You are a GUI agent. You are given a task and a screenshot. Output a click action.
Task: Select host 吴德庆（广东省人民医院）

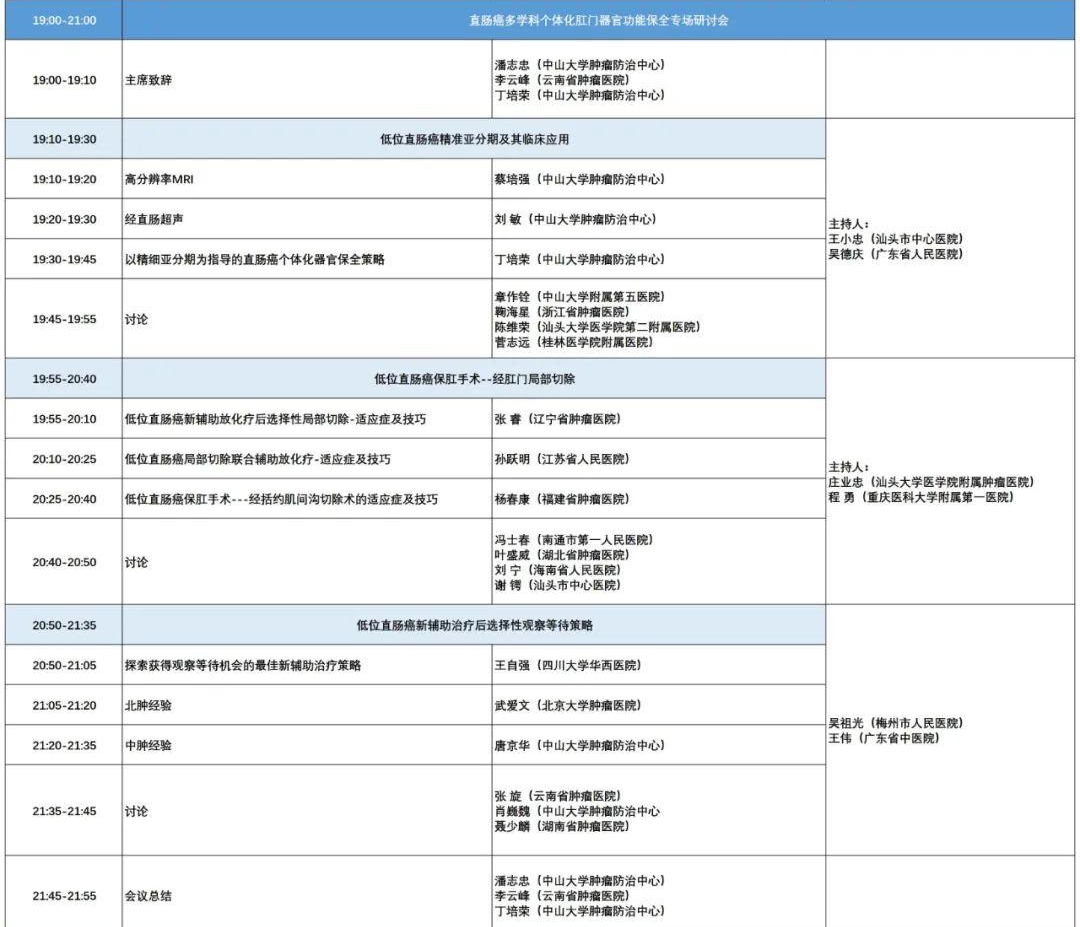[x=896, y=254]
